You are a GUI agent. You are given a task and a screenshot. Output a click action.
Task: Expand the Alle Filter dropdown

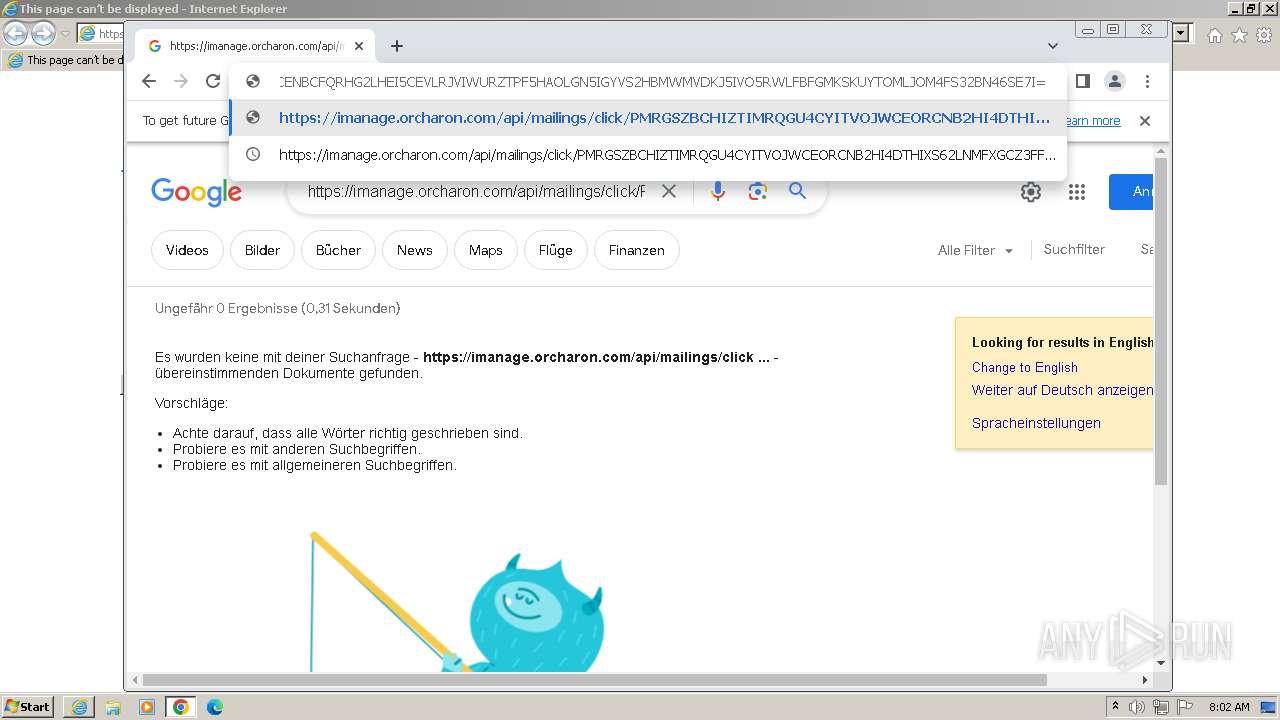pyautogui.click(x=975, y=251)
